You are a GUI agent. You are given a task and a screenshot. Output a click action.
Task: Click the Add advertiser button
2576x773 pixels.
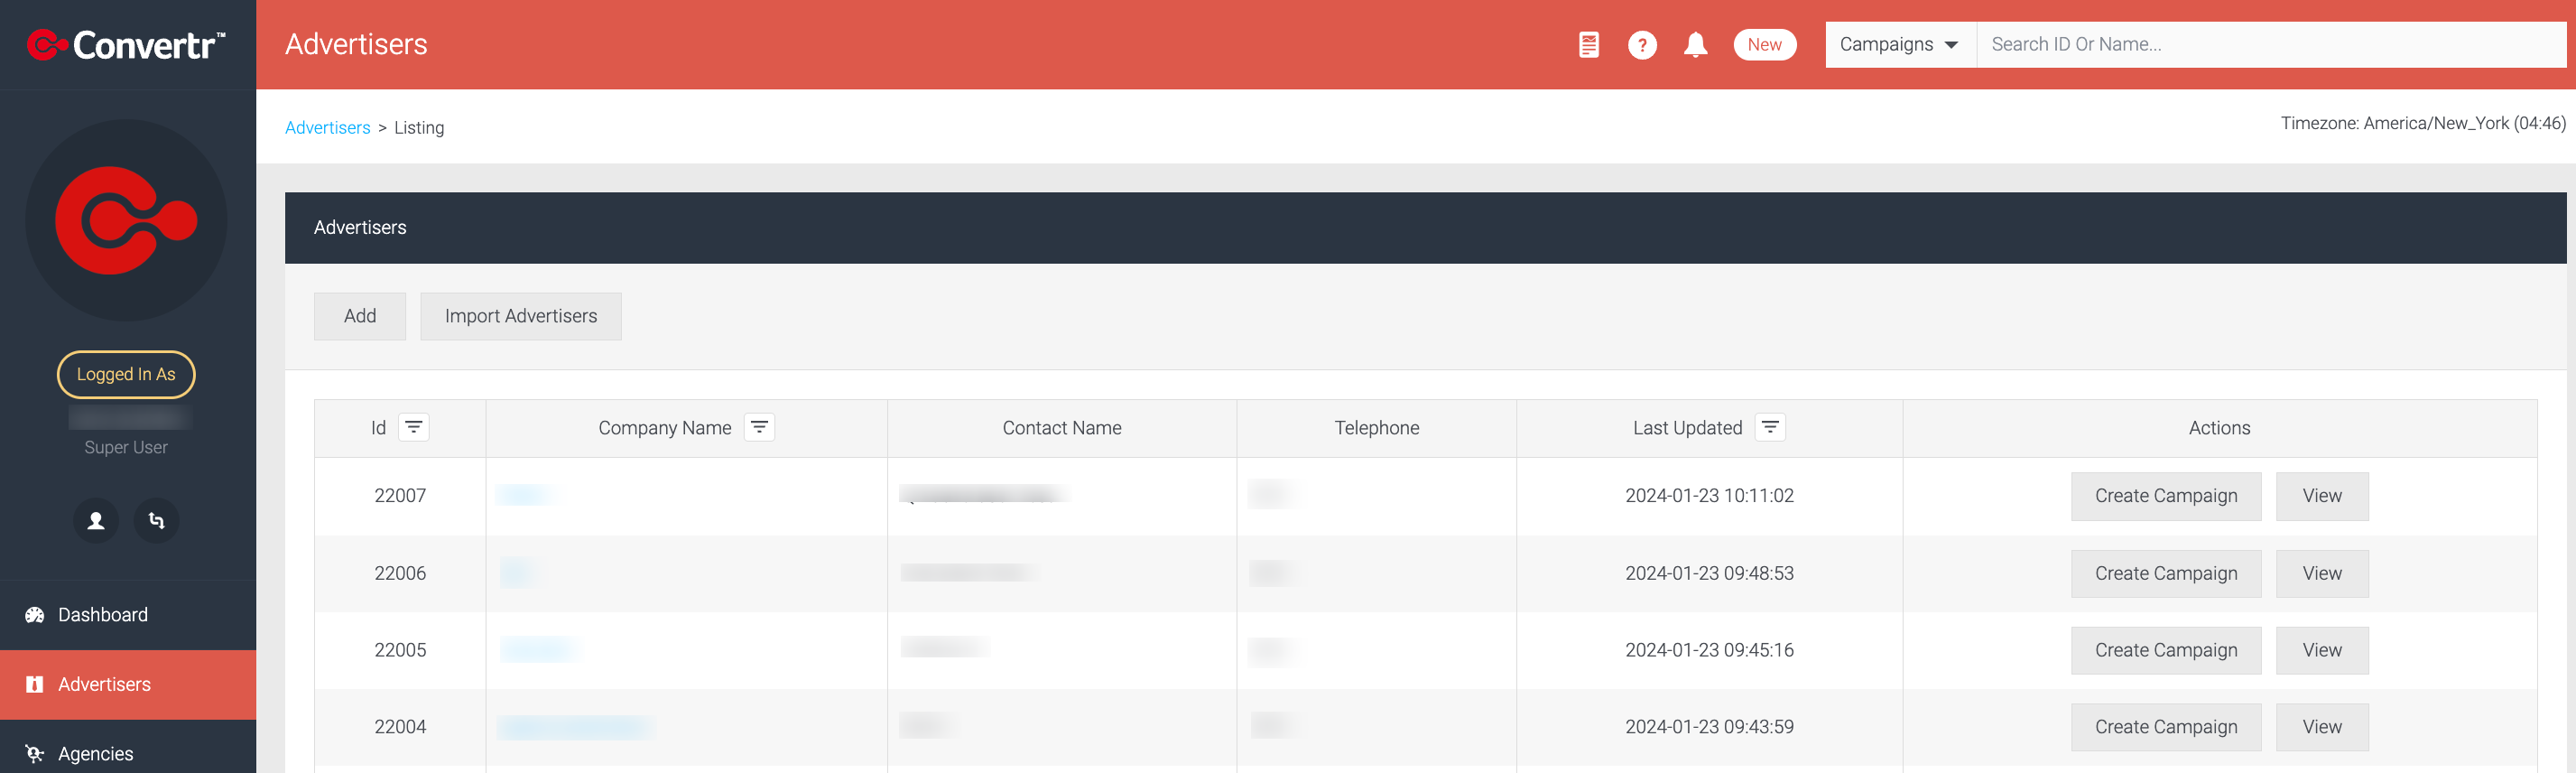point(360,317)
